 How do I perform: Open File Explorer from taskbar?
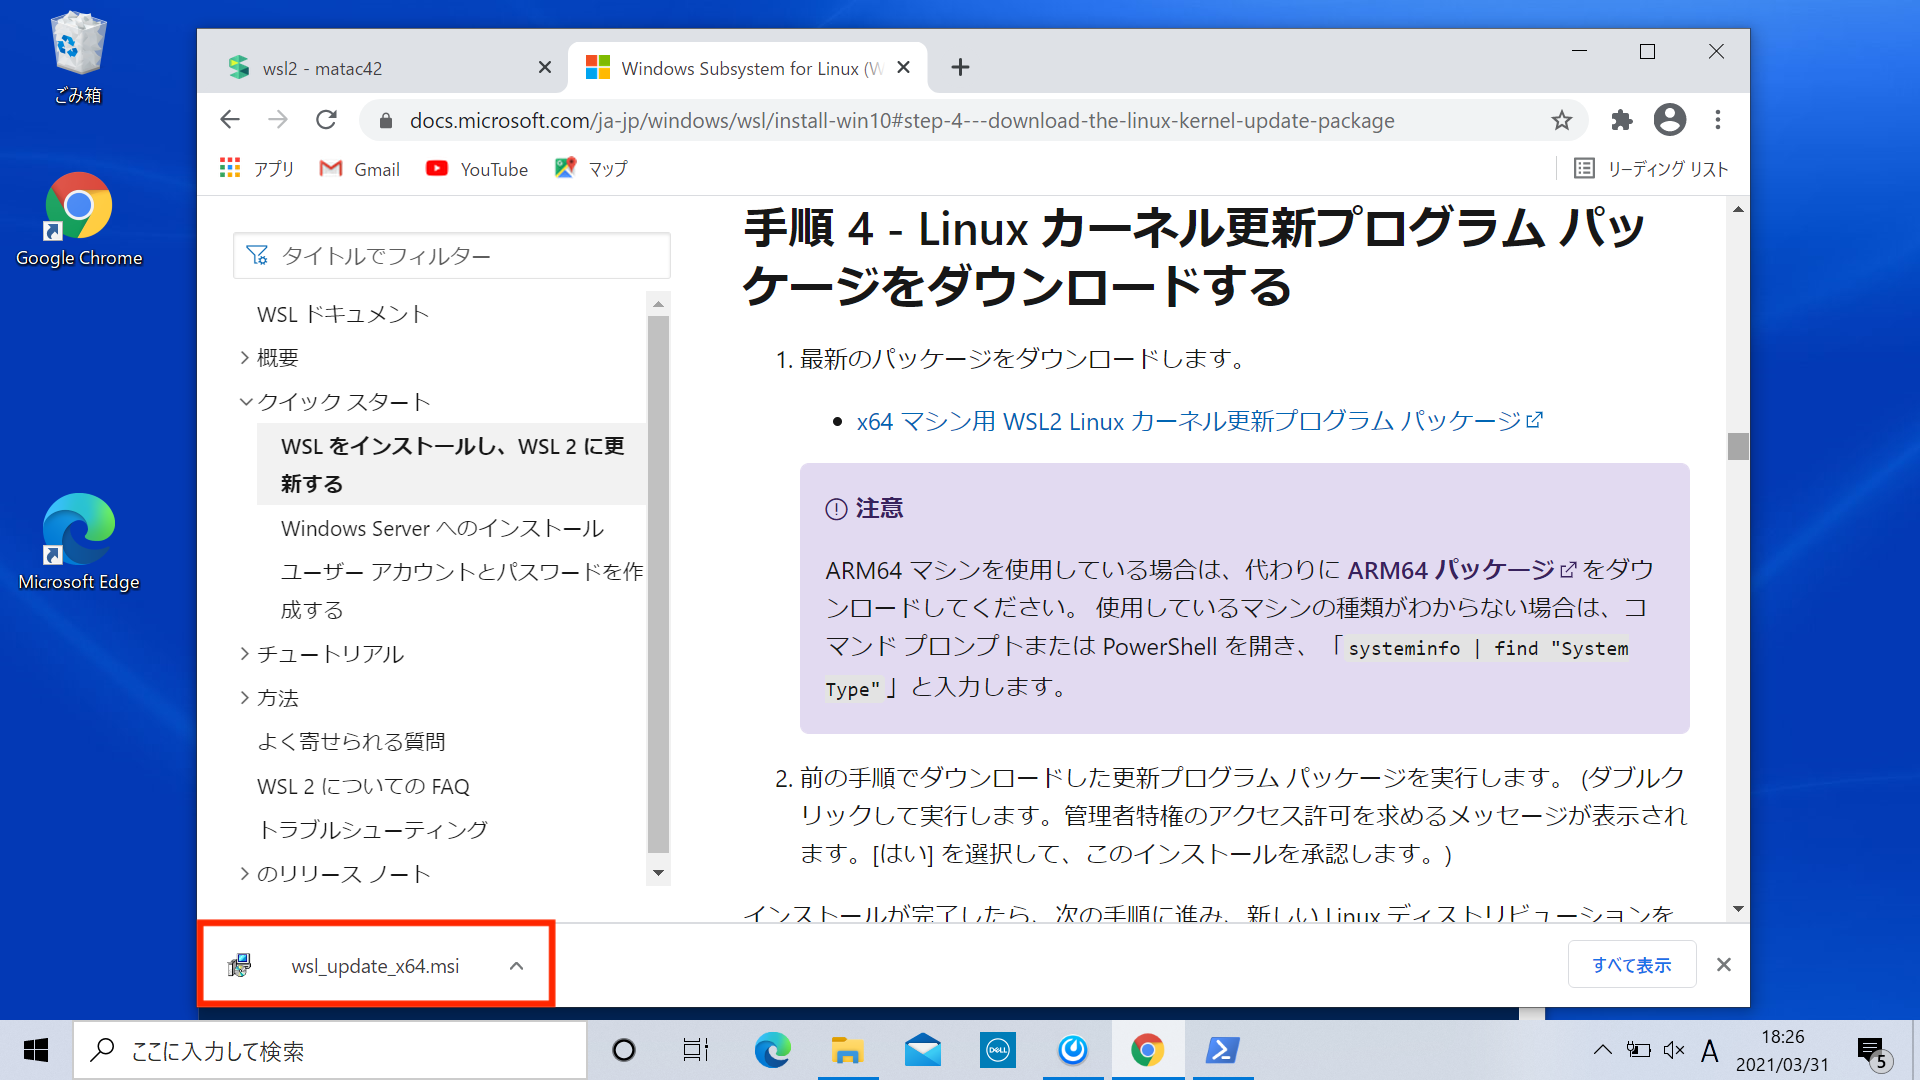click(847, 1050)
